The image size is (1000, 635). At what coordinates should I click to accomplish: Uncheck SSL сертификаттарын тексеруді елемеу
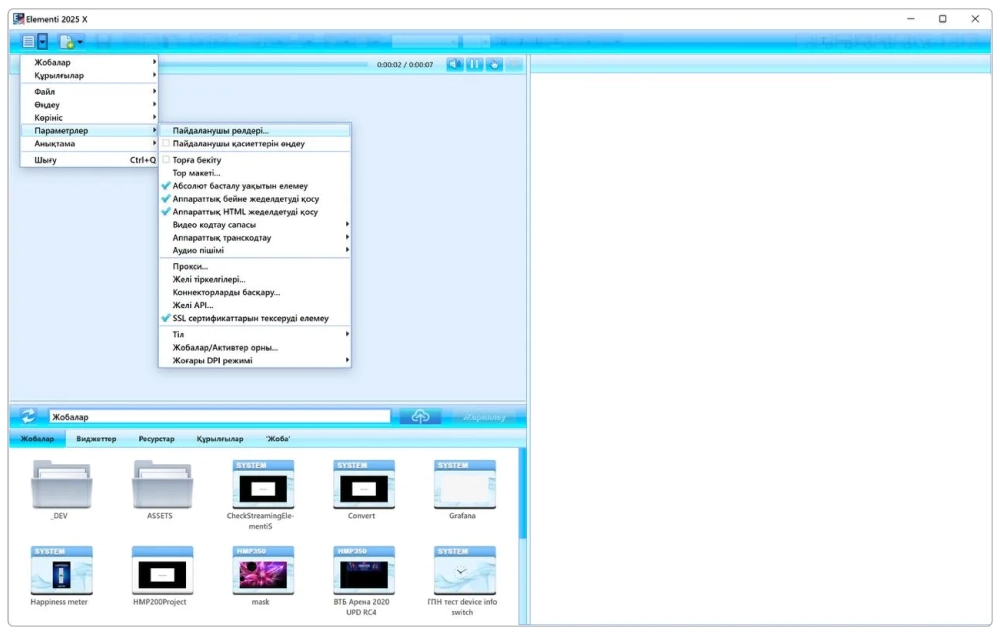click(x=250, y=319)
